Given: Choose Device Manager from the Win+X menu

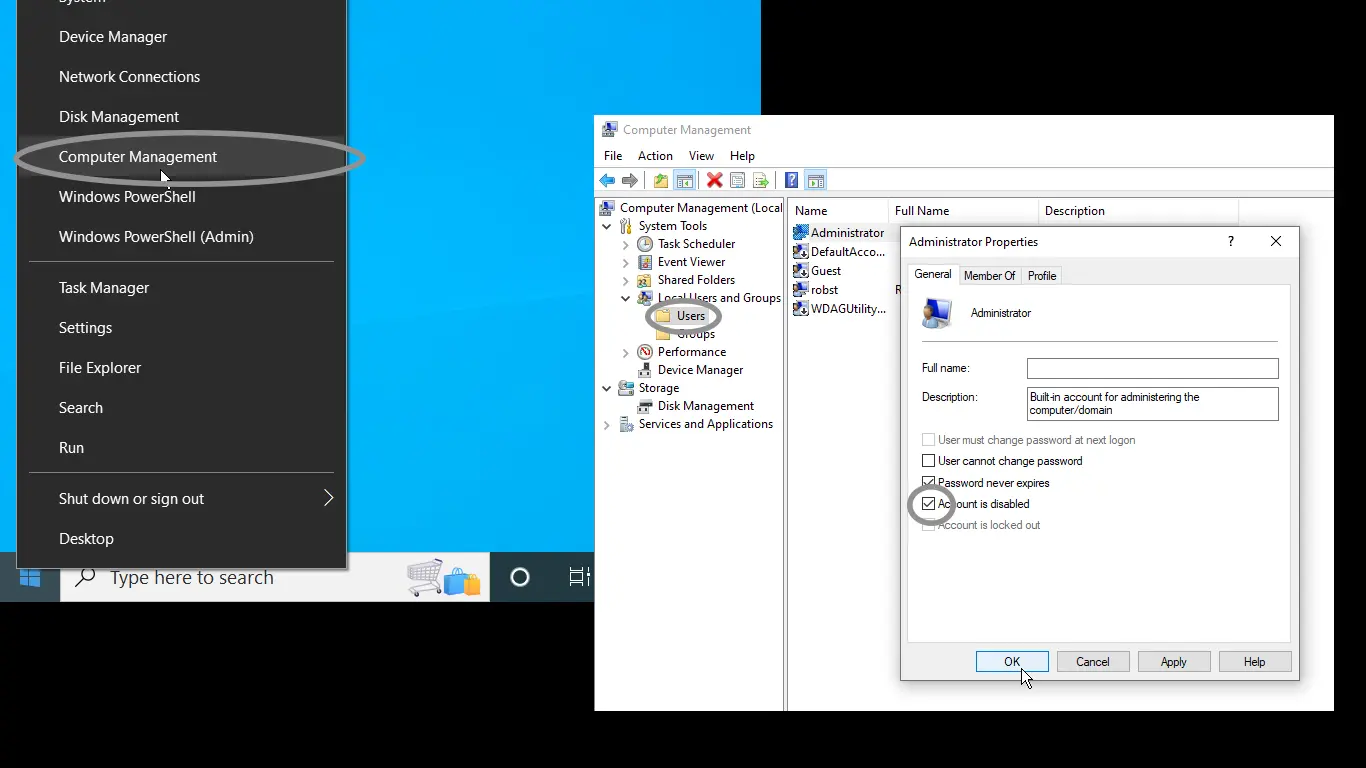Looking at the screenshot, I should tap(182, 37).
